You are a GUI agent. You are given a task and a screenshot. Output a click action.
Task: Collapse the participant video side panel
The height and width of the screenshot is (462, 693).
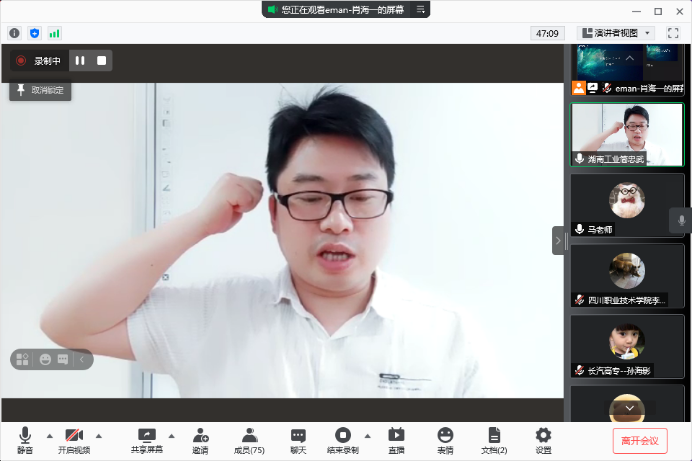[558, 240]
